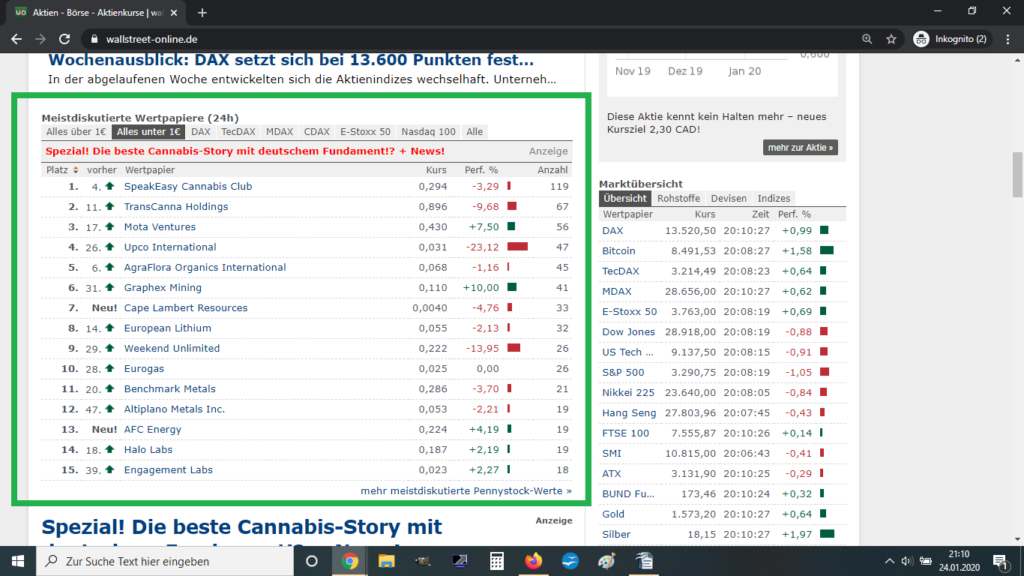Screen dimensions: 1024x576
Task: Launch GIMP from the taskbar
Action: tap(423, 561)
